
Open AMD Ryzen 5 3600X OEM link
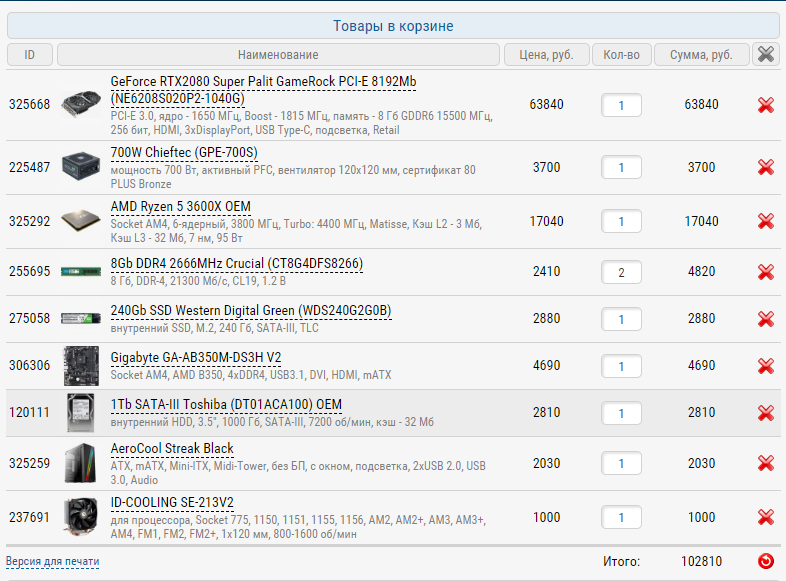point(180,207)
